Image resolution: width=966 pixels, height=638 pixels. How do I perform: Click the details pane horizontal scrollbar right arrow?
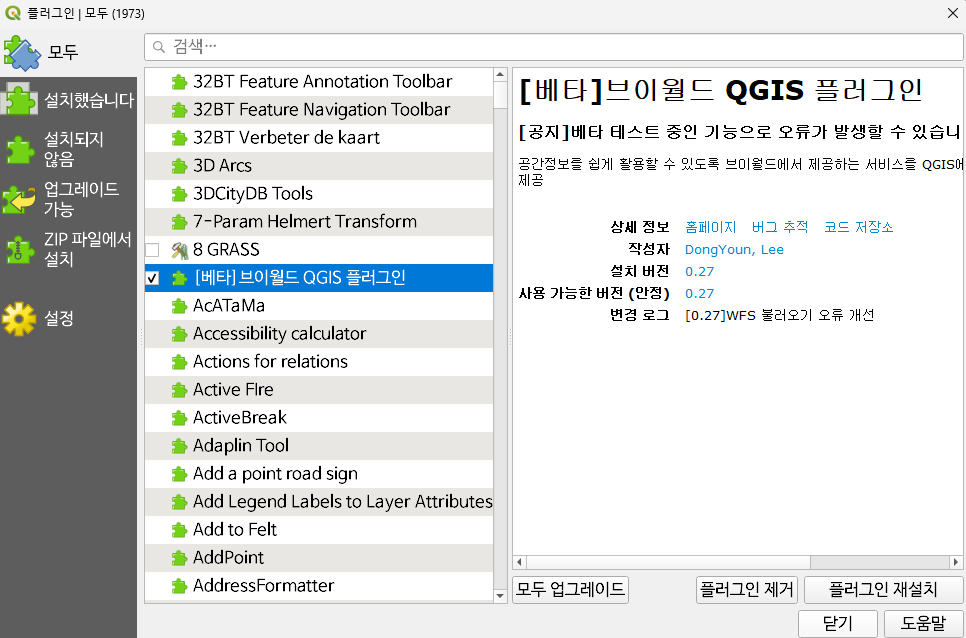[x=956, y=562]
